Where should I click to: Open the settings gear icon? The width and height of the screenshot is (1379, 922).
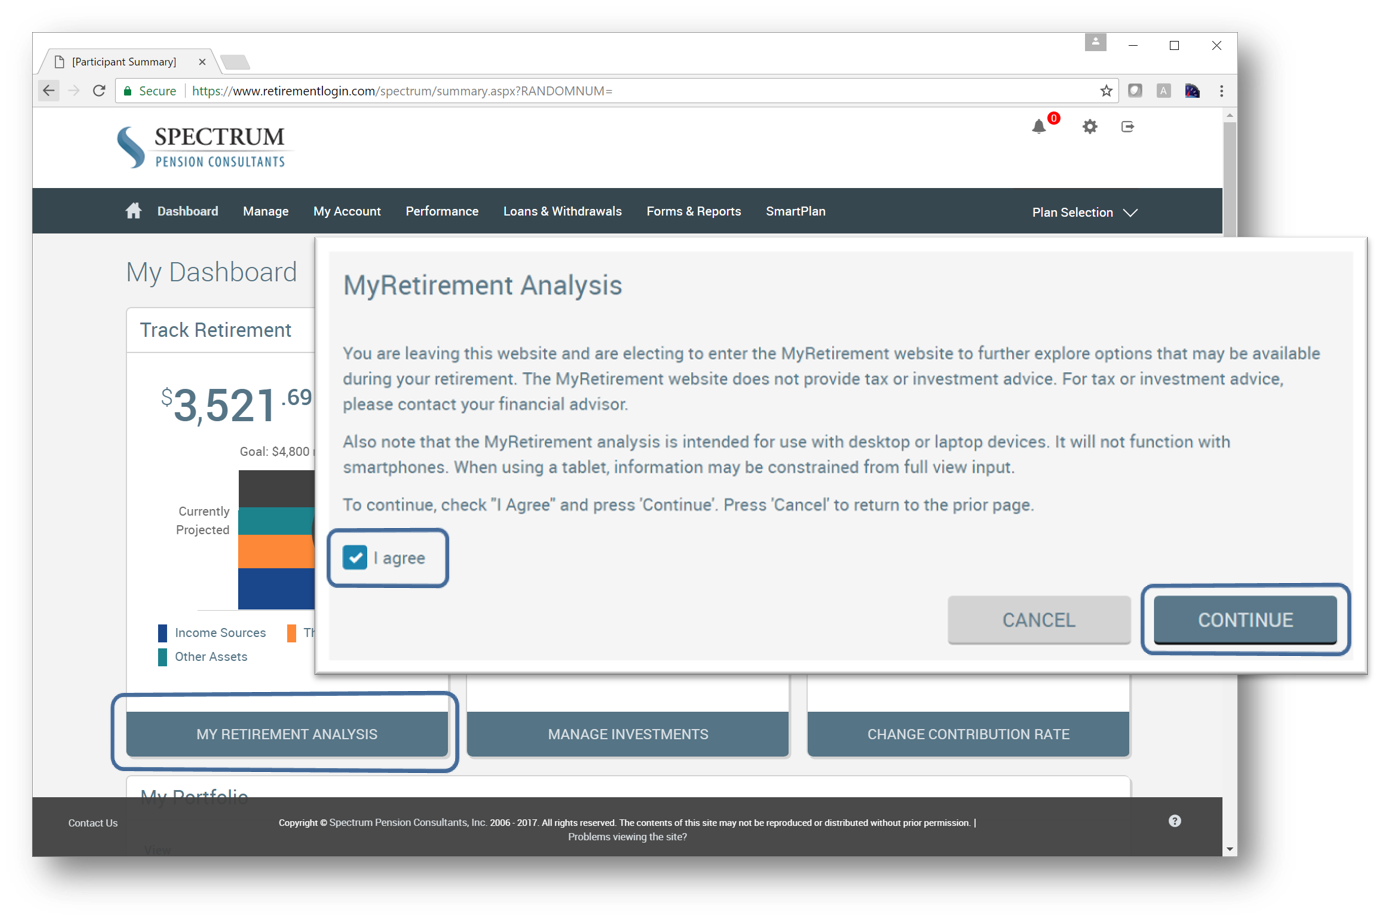[x=1090, y=127]
